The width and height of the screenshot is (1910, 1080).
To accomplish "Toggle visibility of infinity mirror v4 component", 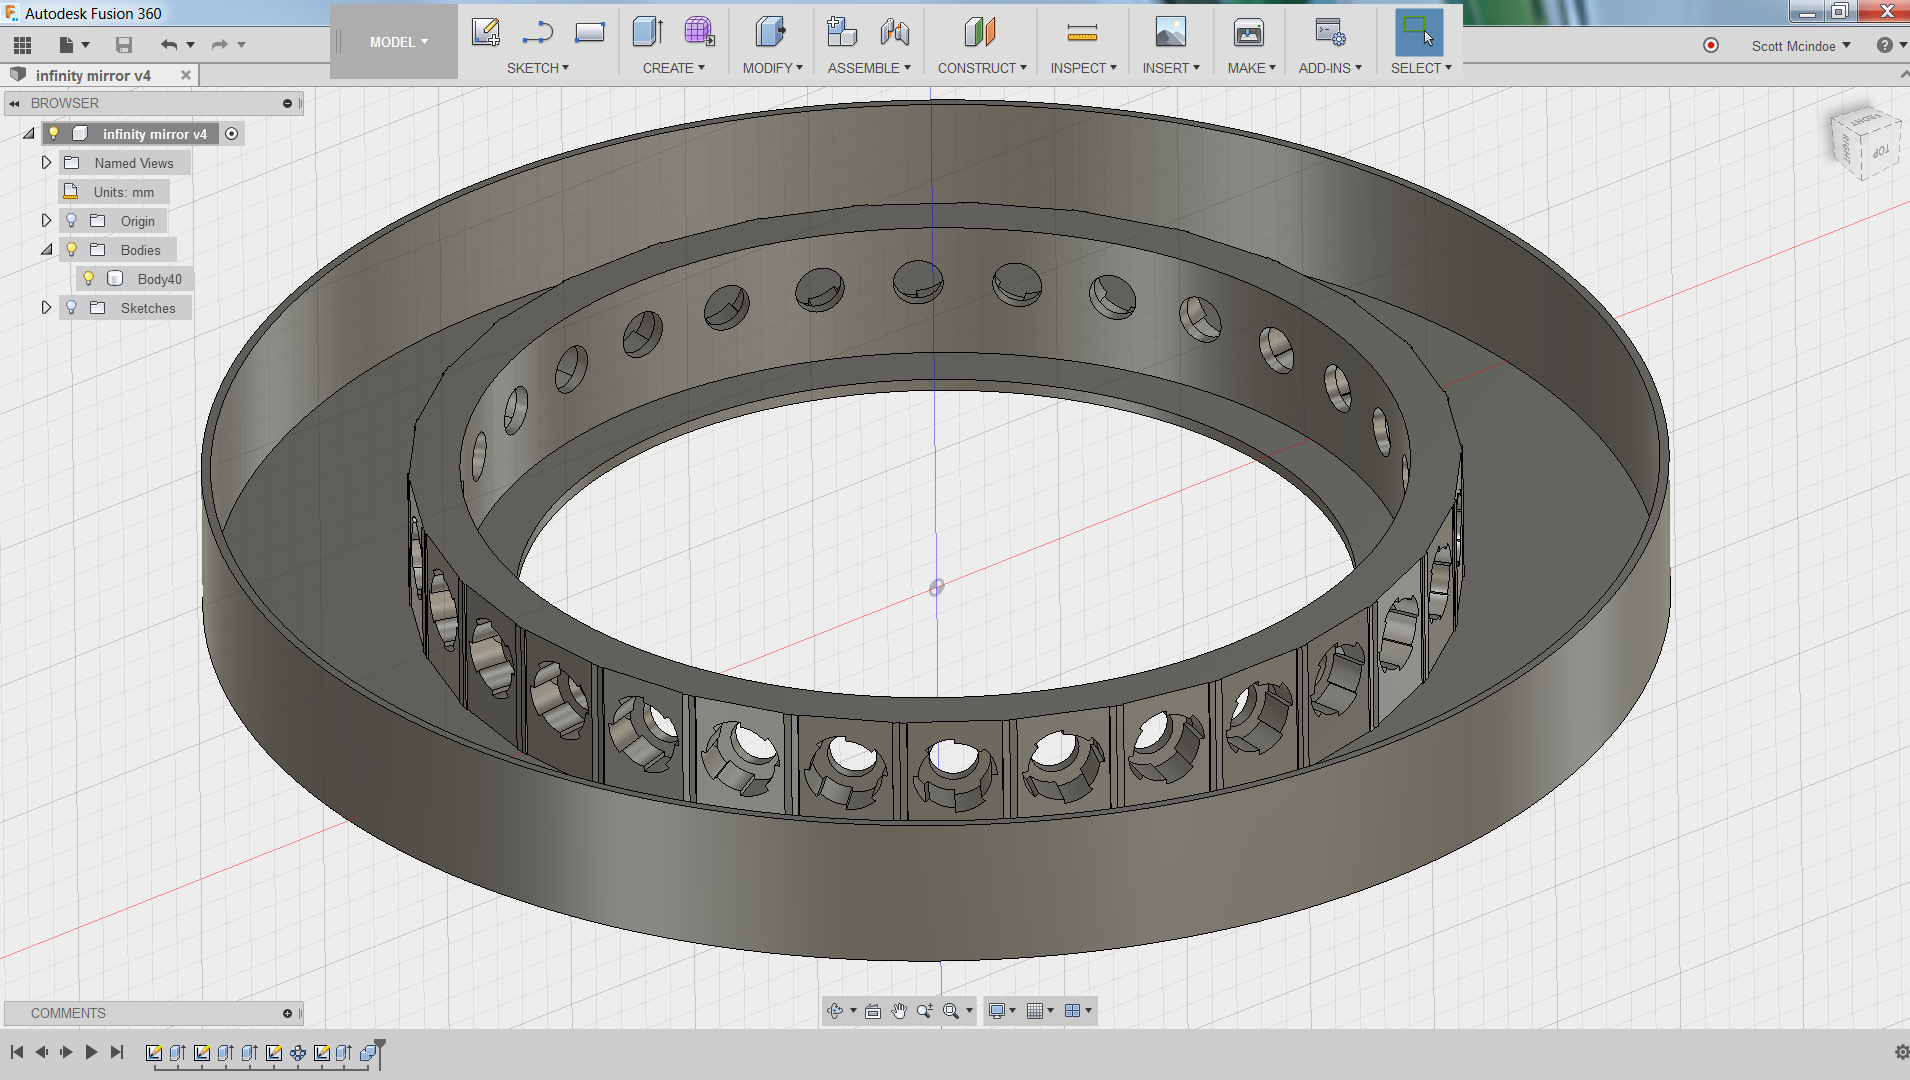I will [54, 134].
